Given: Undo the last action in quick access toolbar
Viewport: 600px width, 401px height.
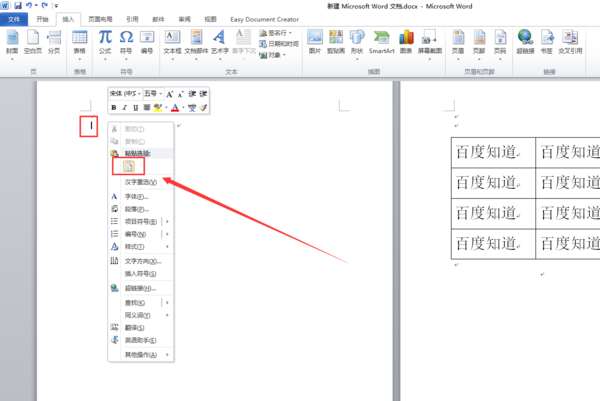Looking at the screenshot, I should pos(29,6).
